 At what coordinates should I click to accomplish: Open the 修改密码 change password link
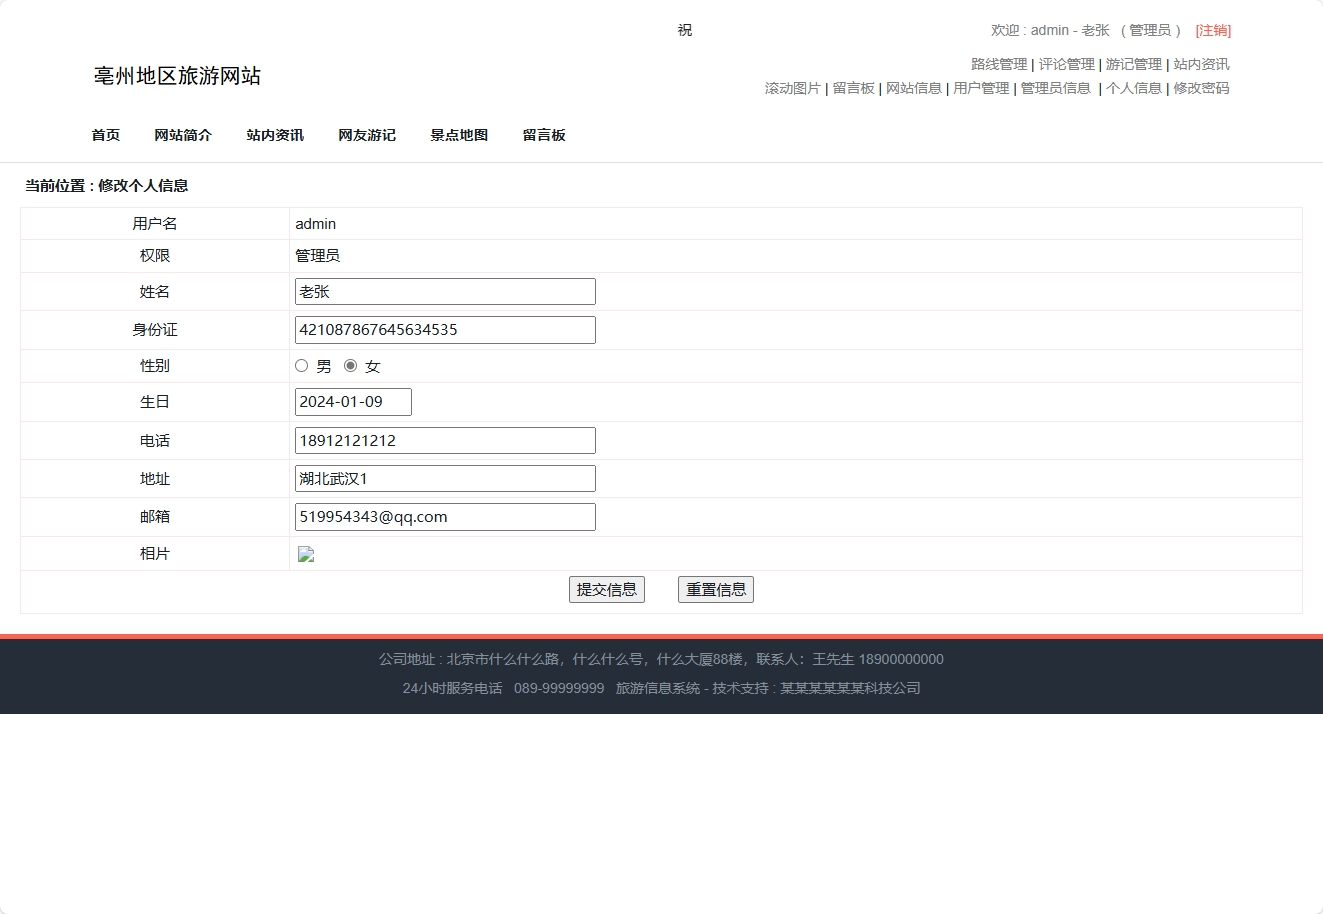[x=1200, y=88]
